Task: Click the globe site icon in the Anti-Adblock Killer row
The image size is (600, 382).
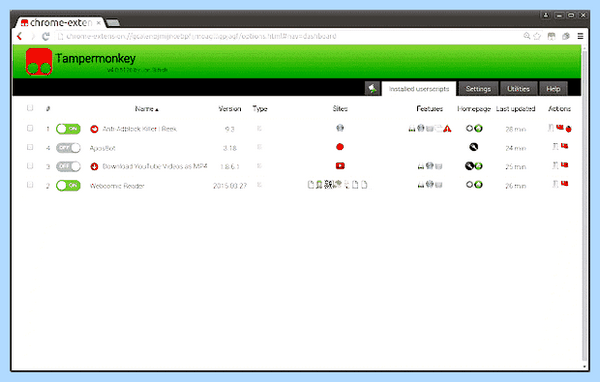Action: click(x=340, y=128)
